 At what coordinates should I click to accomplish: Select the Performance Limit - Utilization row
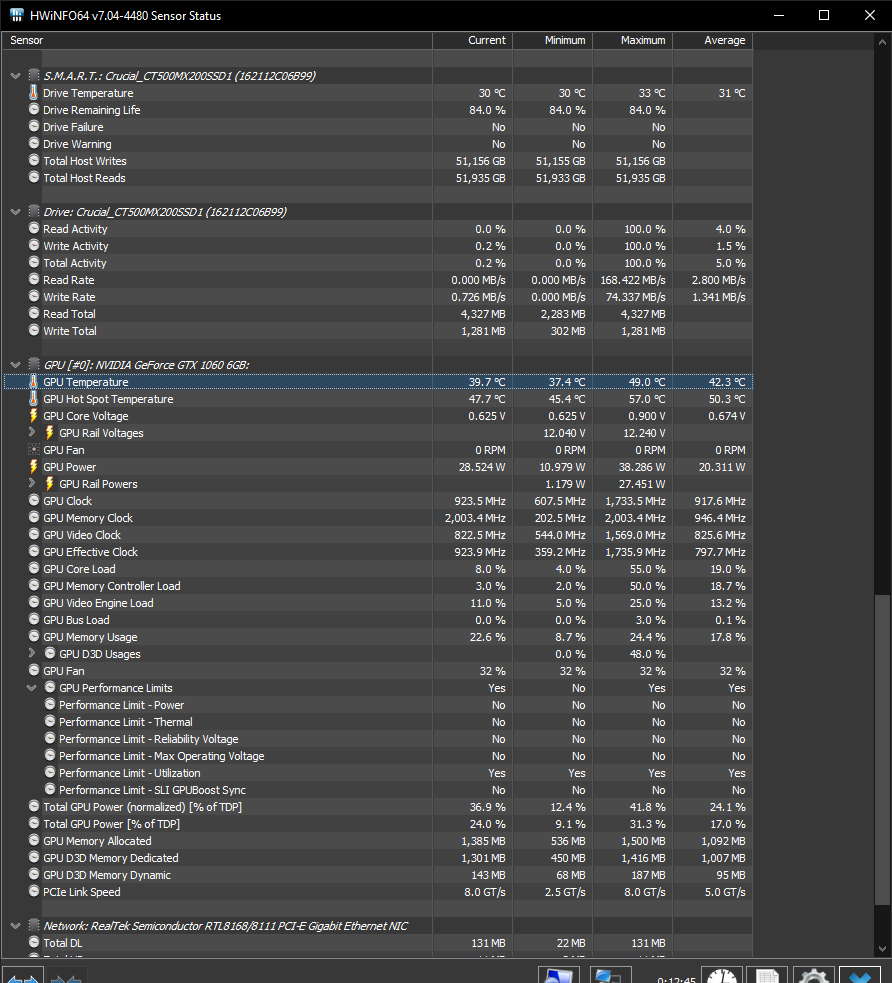(378, 773)
